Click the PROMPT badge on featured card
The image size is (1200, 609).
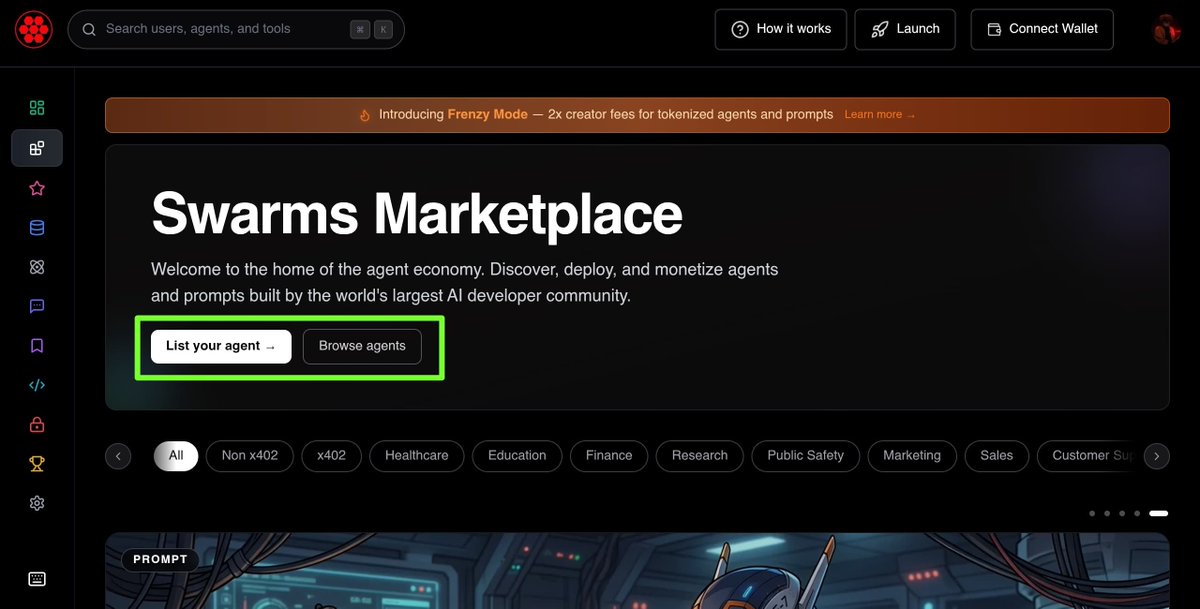160,560
